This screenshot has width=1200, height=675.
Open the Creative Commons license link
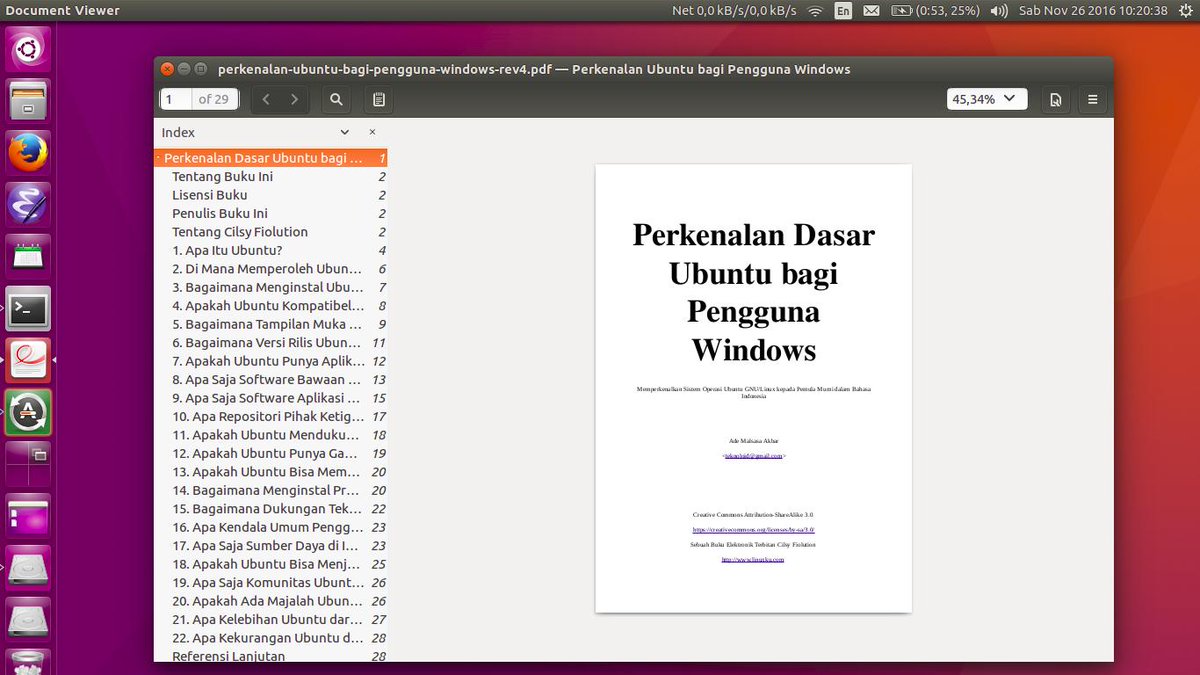pyautogui.click(x=753, y=529)
